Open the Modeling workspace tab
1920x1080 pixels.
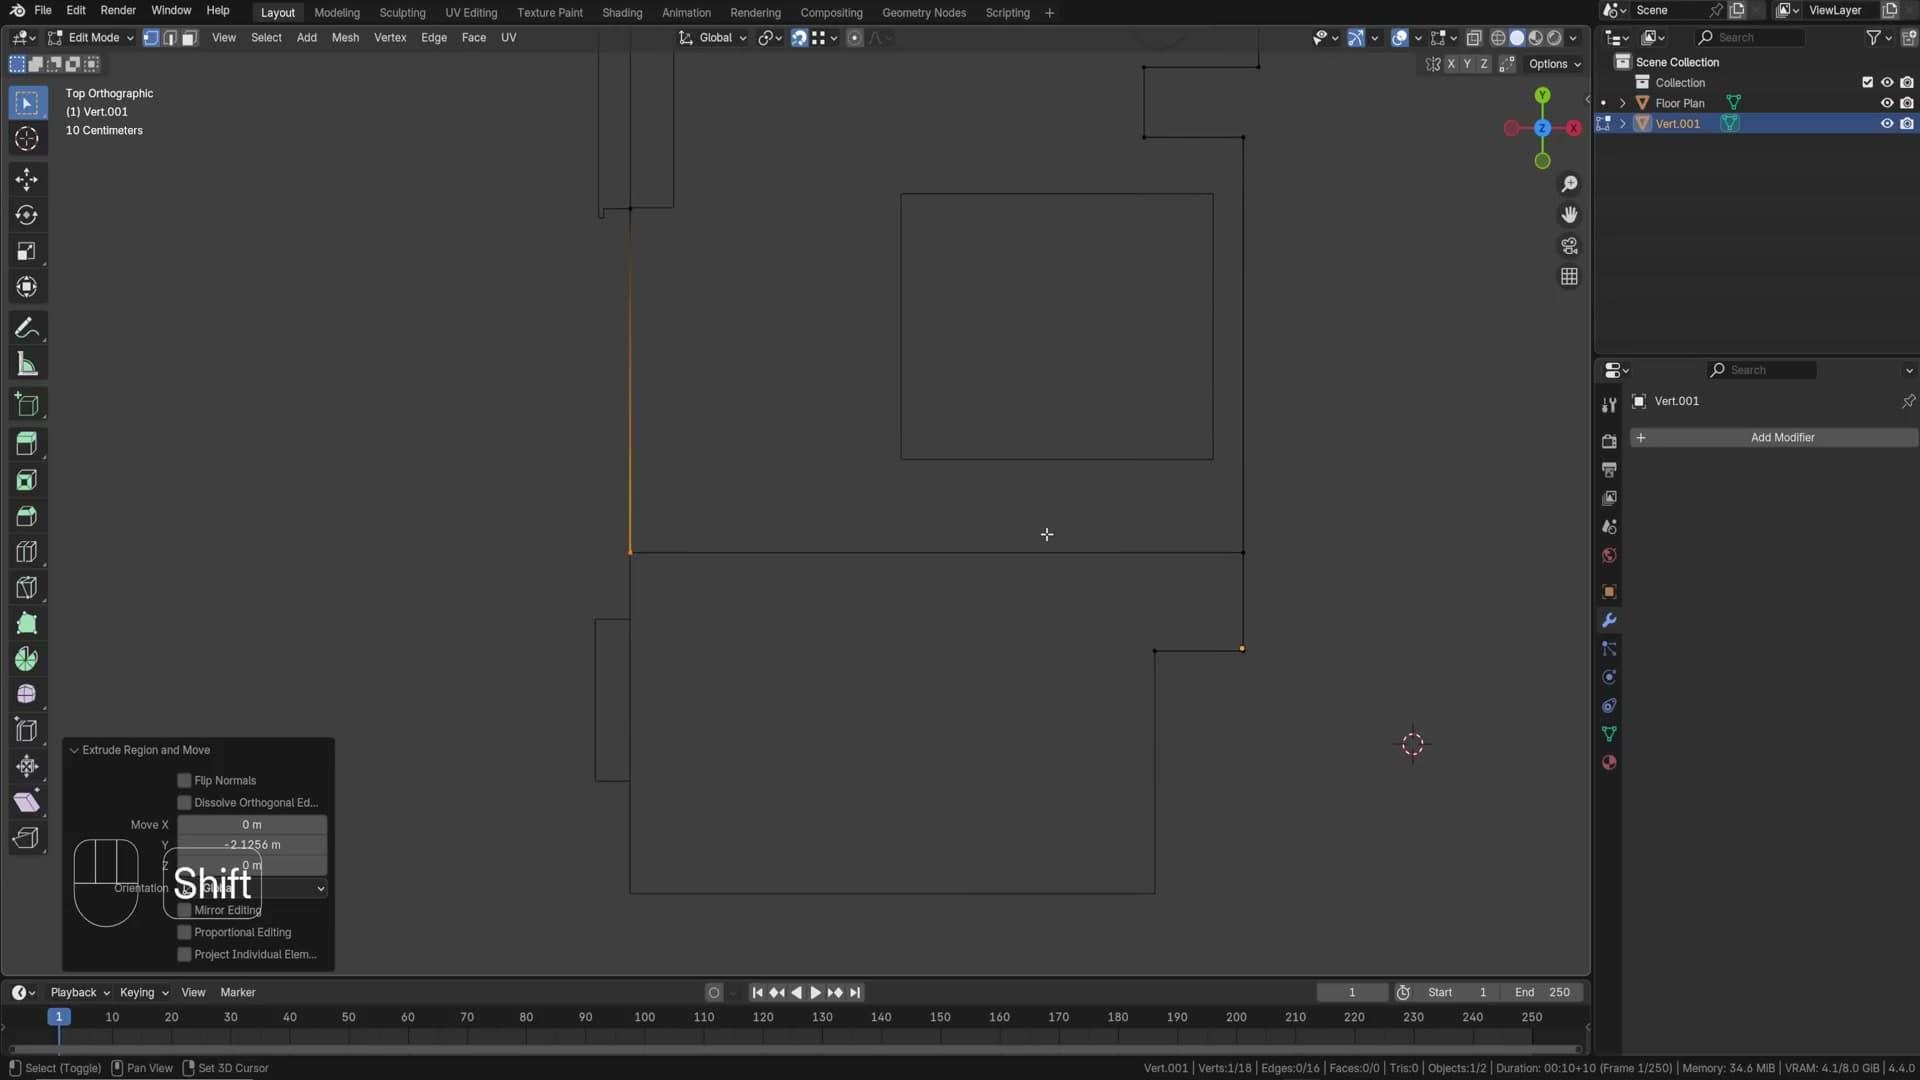point(337,13)
